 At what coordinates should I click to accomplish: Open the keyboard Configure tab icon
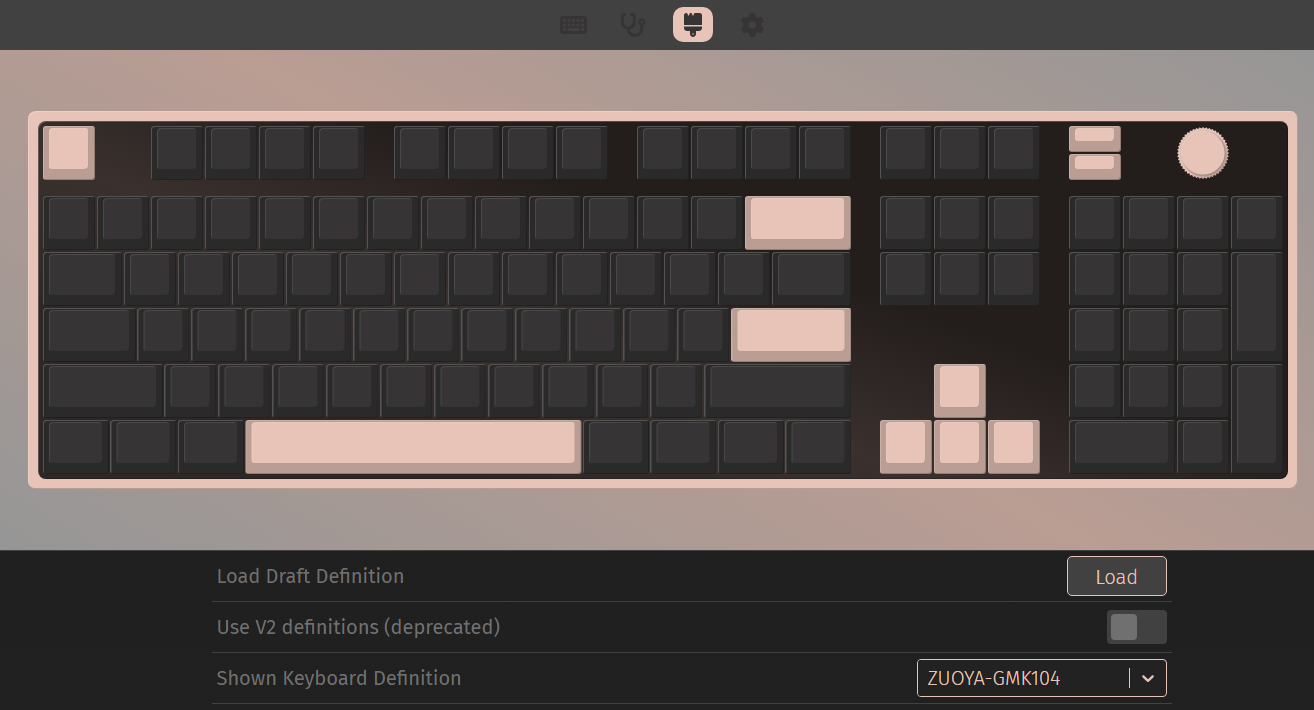(x=573, y=24)
